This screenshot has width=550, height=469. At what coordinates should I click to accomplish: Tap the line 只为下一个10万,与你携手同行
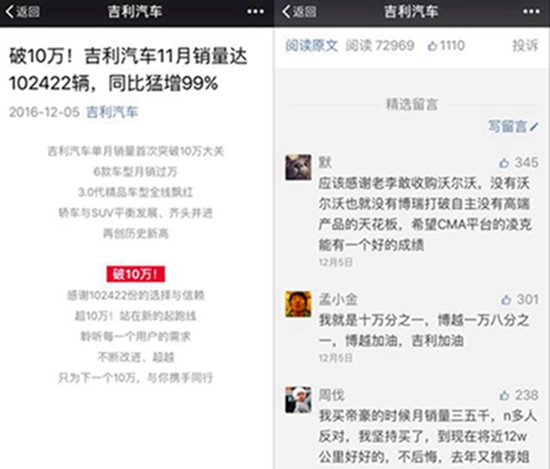pos(136,378)
